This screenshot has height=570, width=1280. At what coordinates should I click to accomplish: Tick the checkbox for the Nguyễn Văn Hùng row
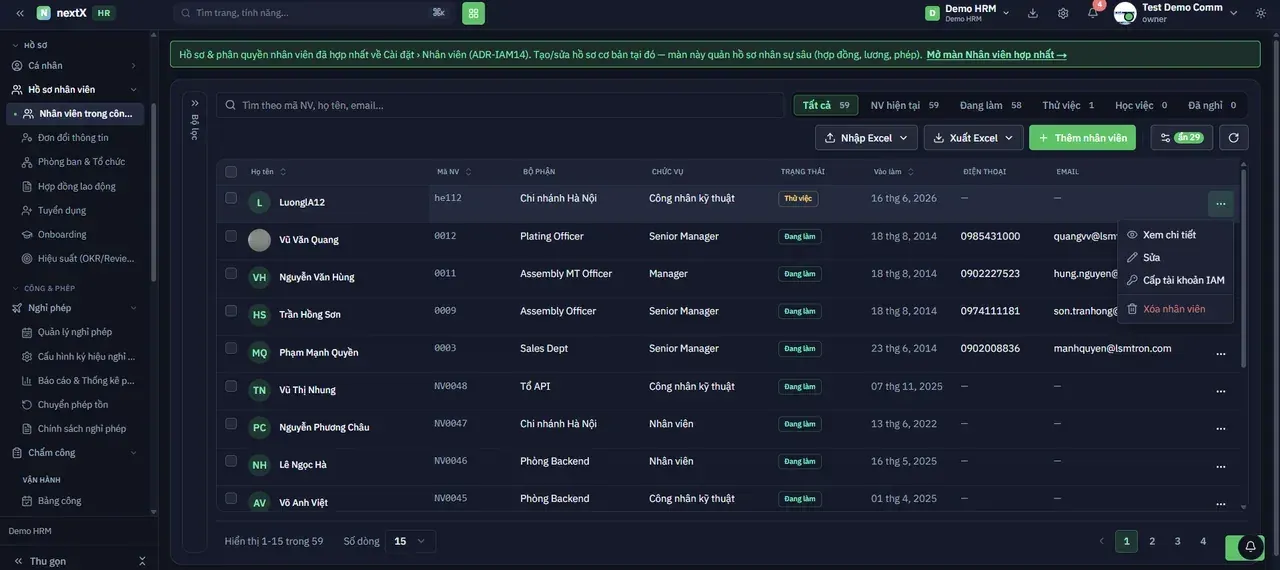click(x=231, y=273)
